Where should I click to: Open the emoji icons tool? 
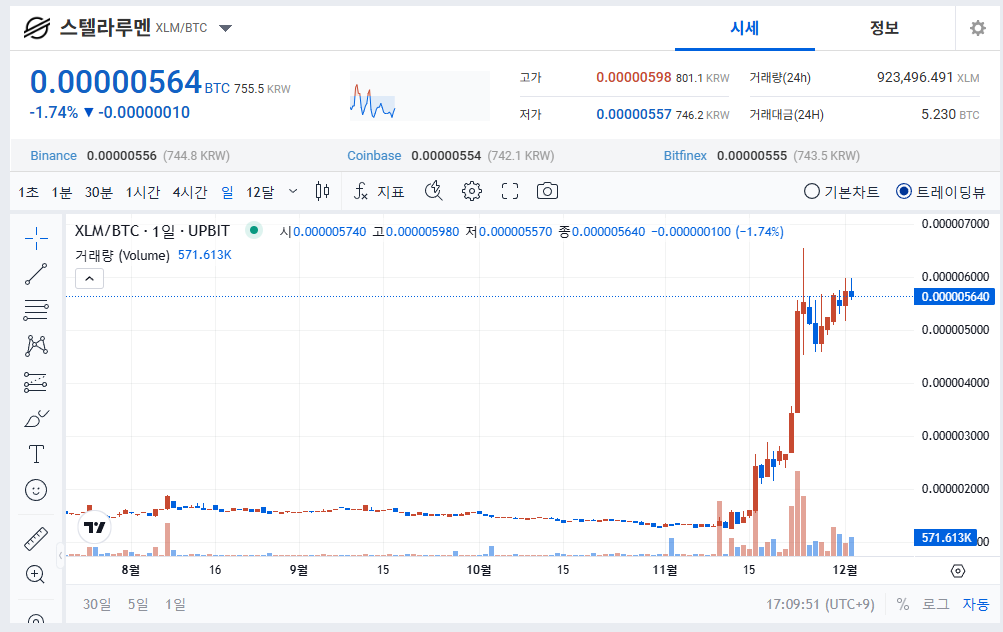(x=36, y=491)
